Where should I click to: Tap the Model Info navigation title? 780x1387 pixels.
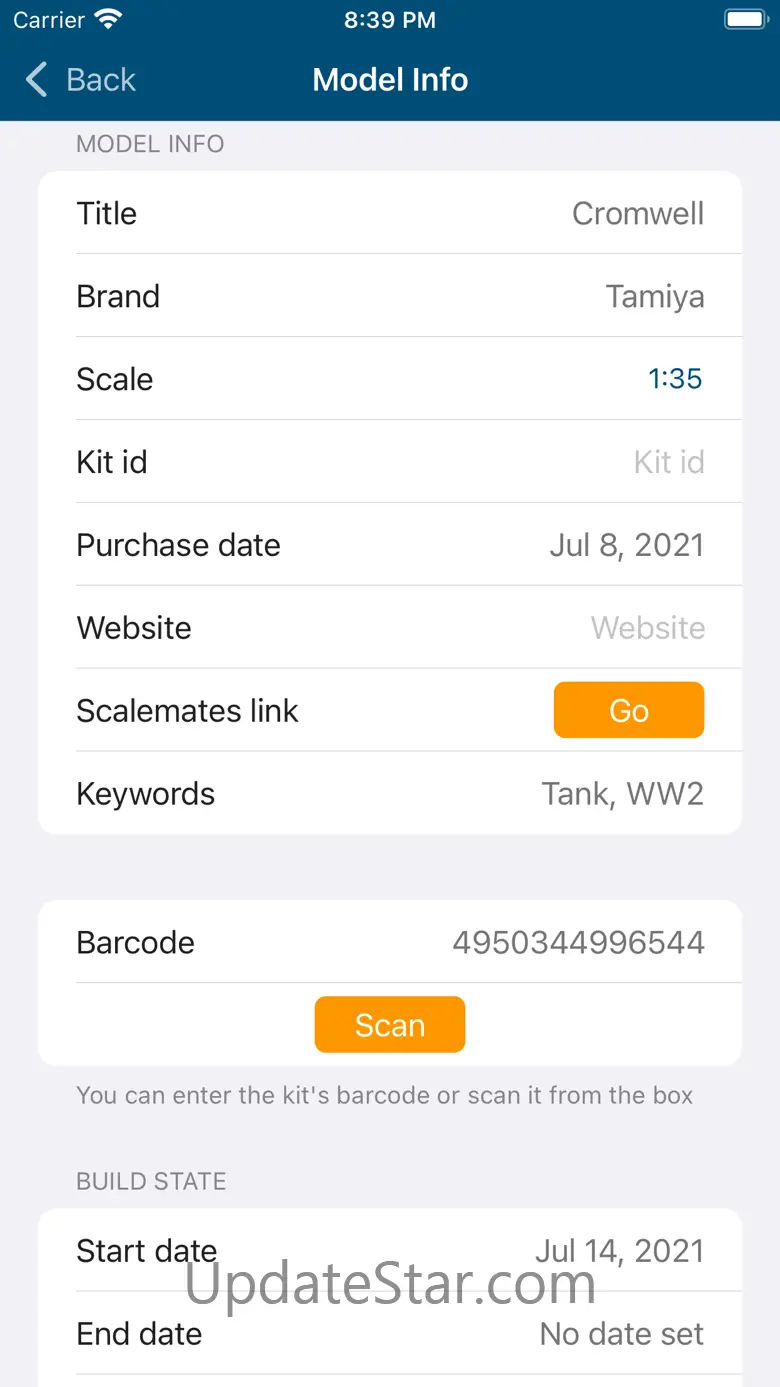[390, 80]
